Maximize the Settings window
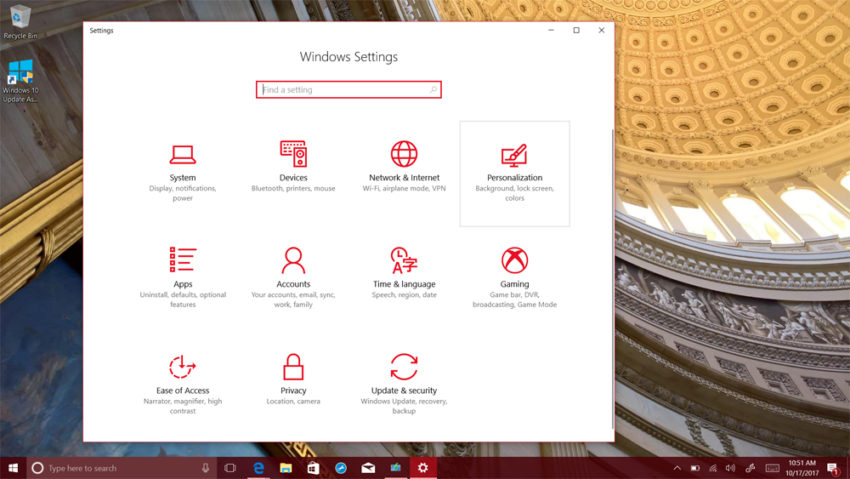The width and height of the screenshot is (850, 479). point(576,30)
